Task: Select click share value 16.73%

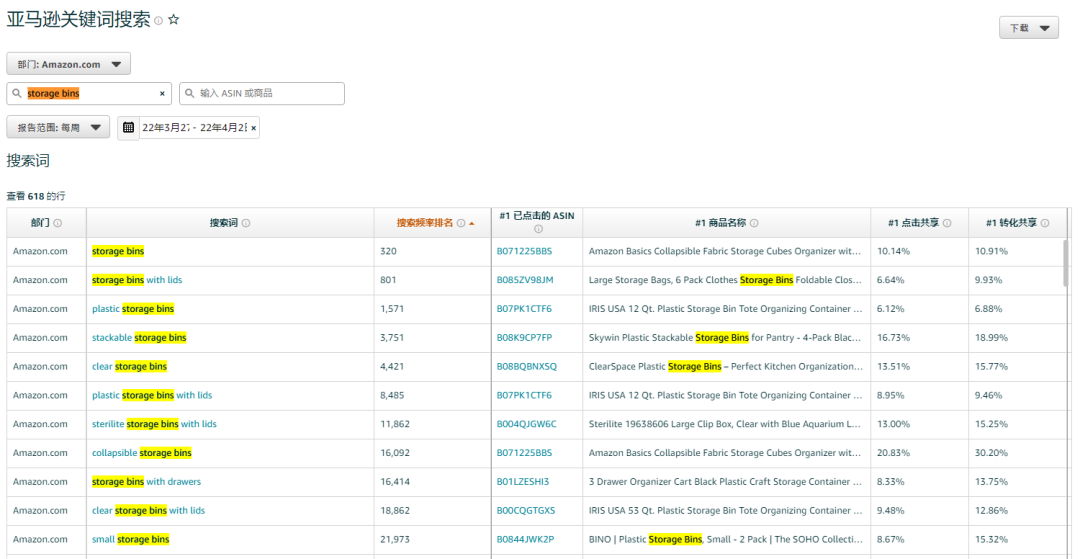Action: pos(893,338)
